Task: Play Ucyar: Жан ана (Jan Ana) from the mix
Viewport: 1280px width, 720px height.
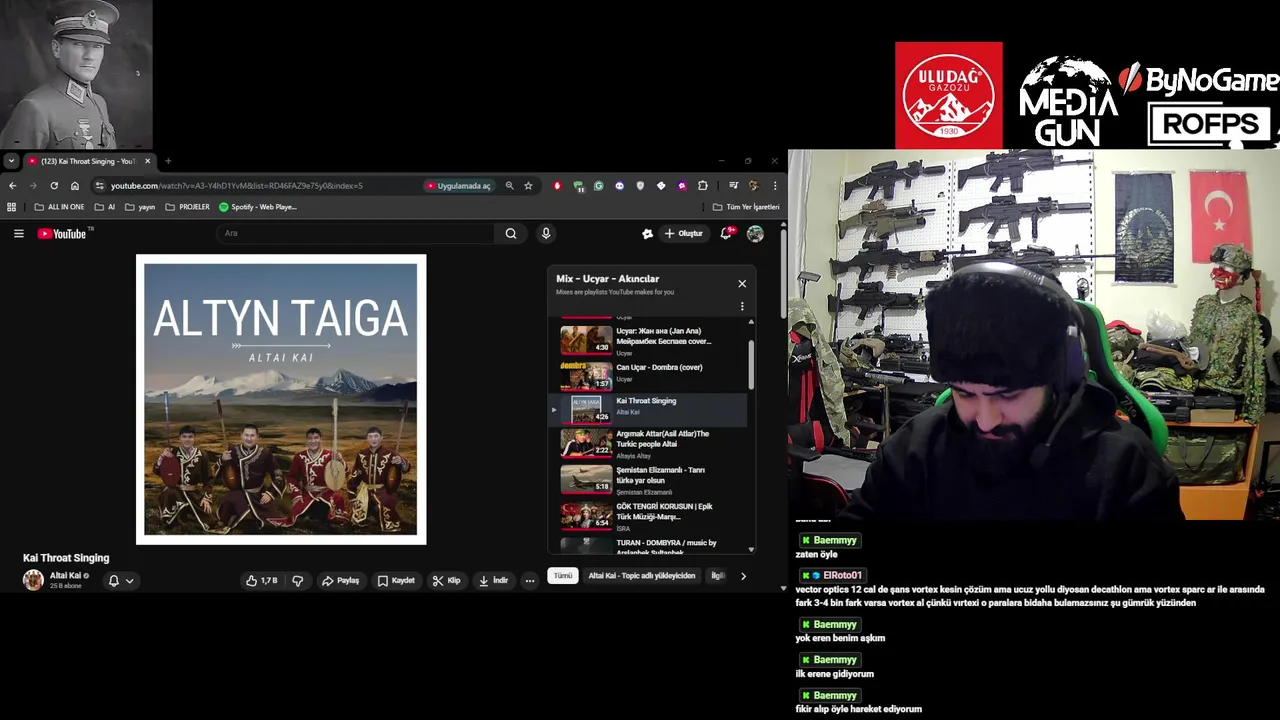Action: tap(648, 340)
